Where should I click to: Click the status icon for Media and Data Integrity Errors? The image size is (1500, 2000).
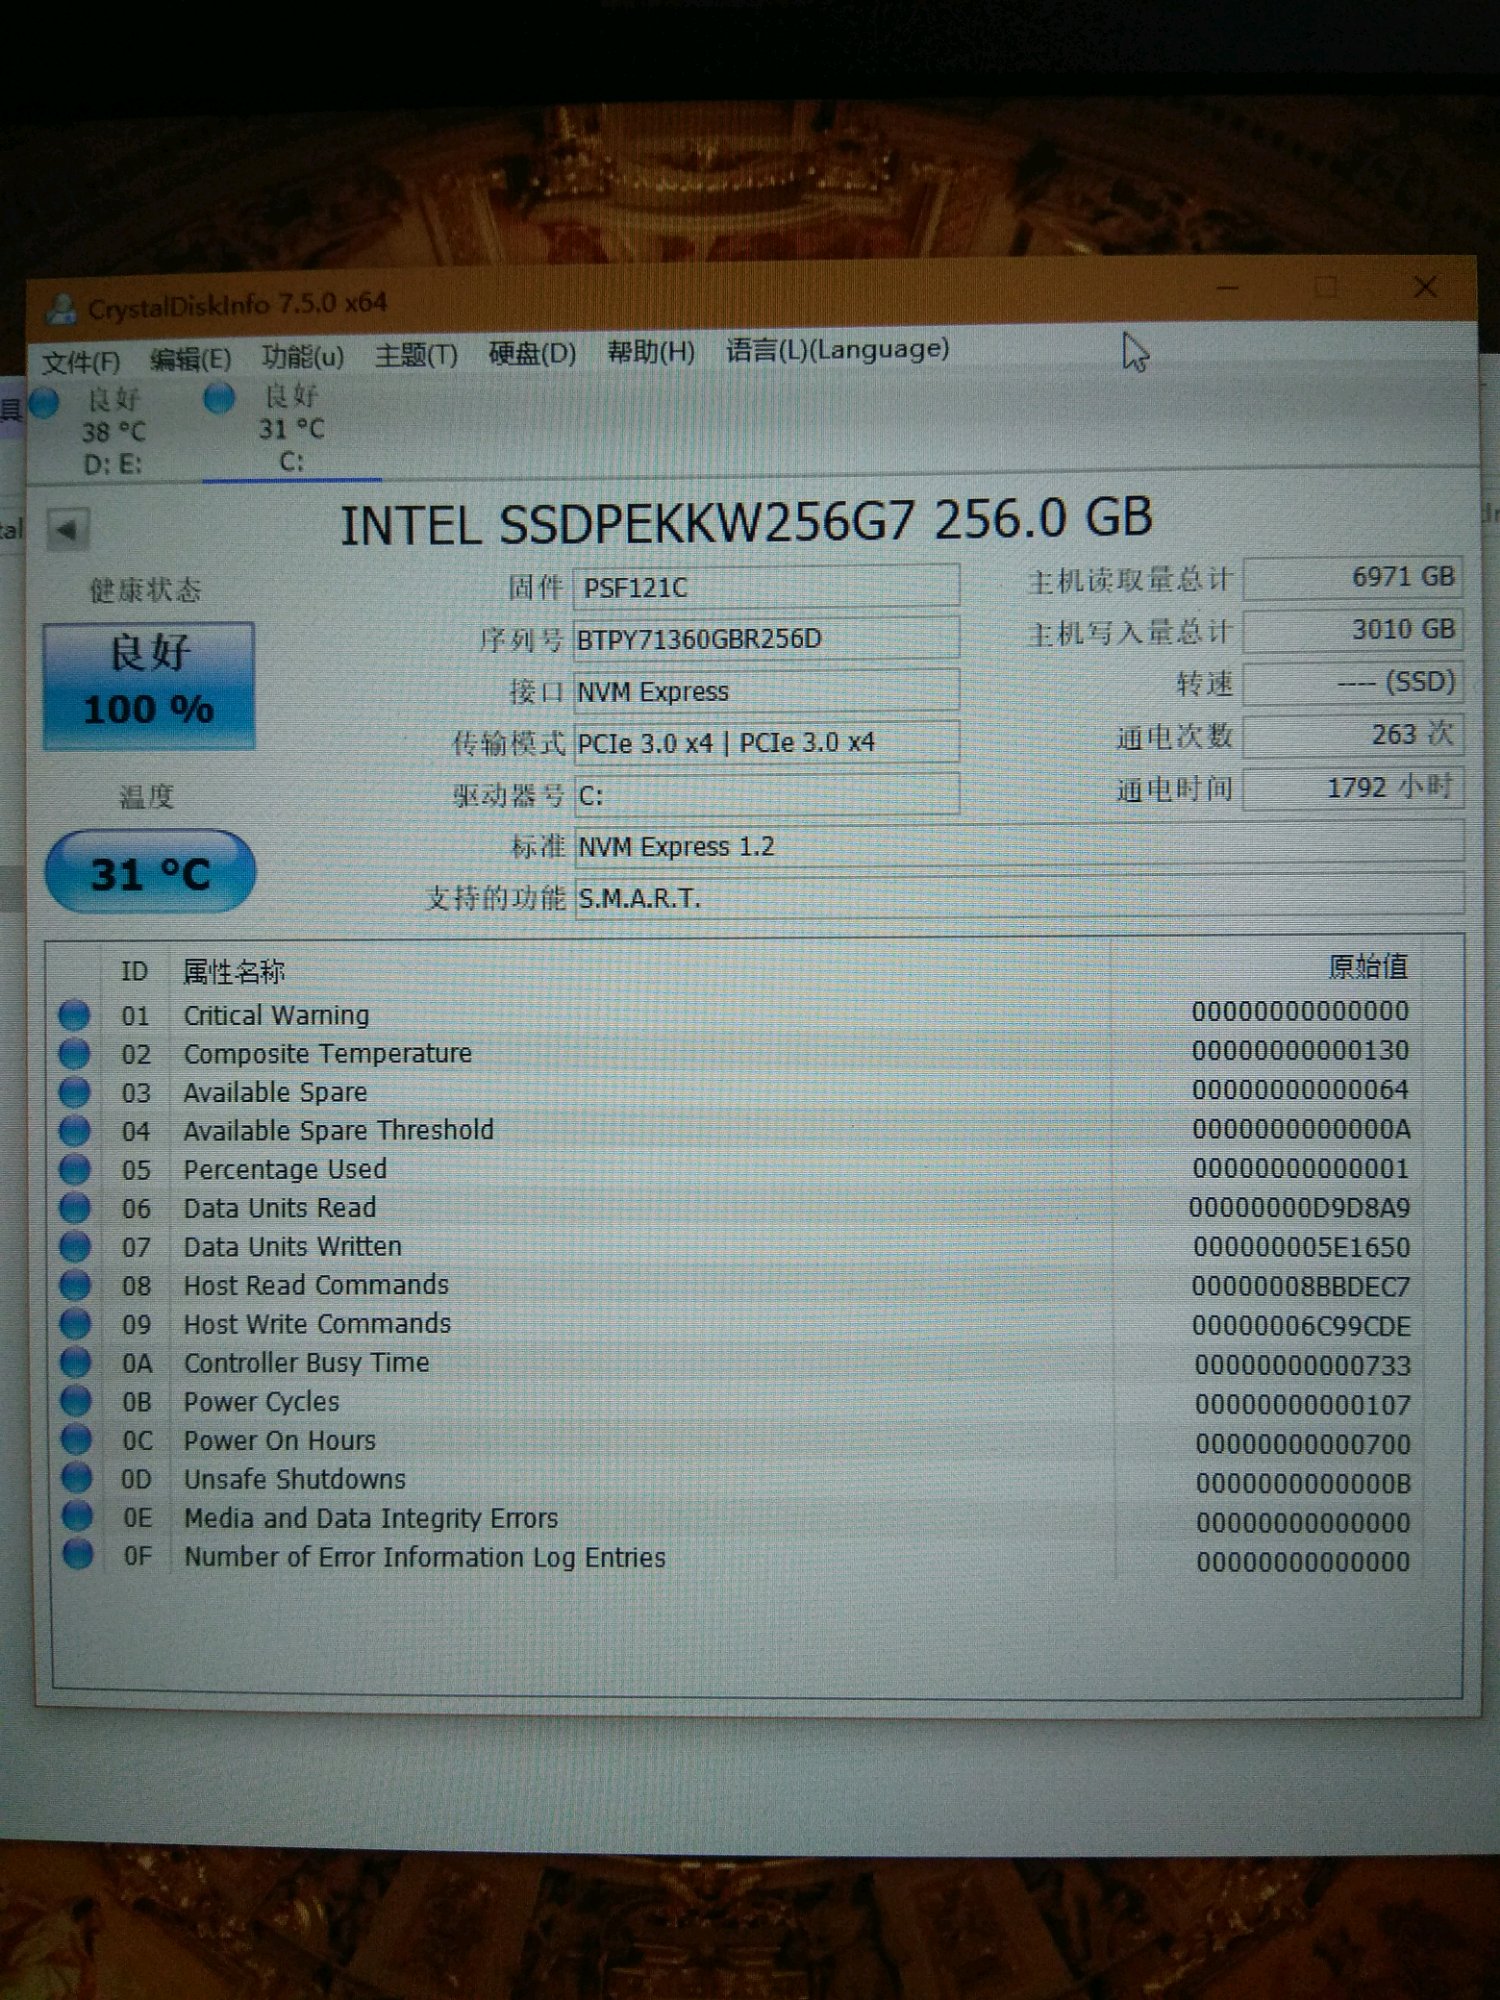(x=77, y=1517)
